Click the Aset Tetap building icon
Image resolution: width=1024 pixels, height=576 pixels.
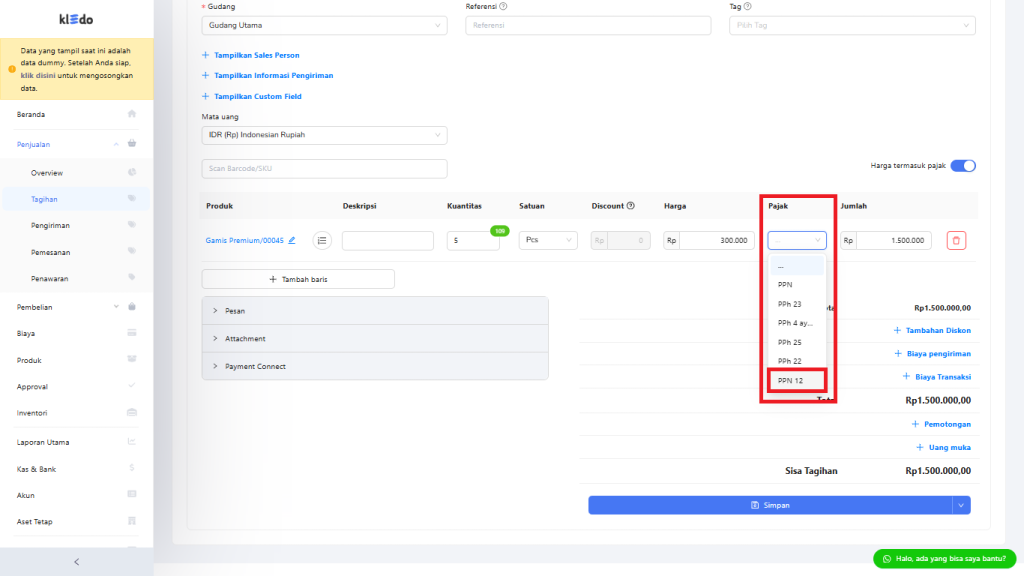[x=132, y=521]
